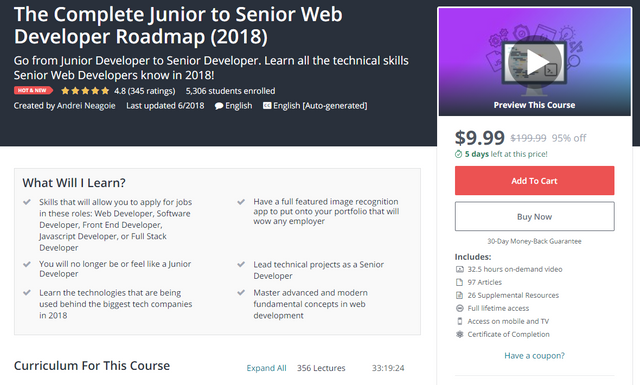Click the mobile phone icon beside Access on mobile and TV

click(460, 321)
